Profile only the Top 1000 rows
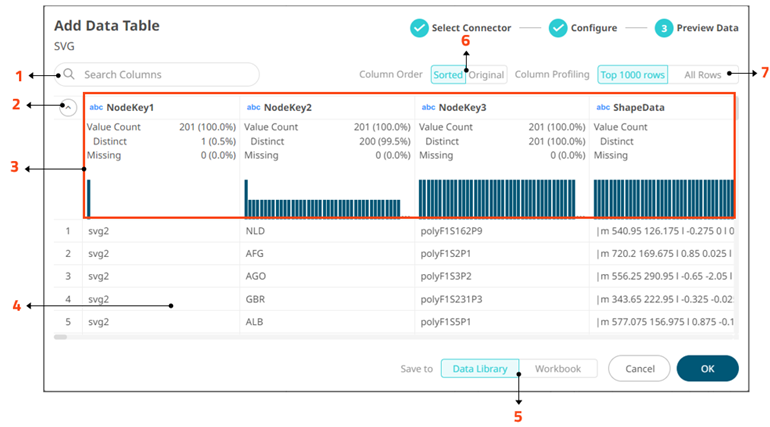The image size is (770, 427). pyautogui.click(x=632, y=75)
